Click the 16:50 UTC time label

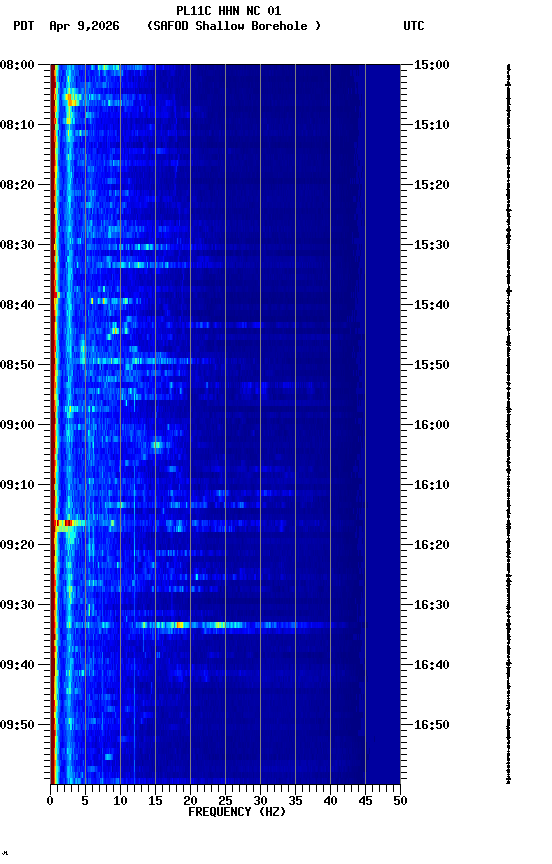[x=432, y=725]
